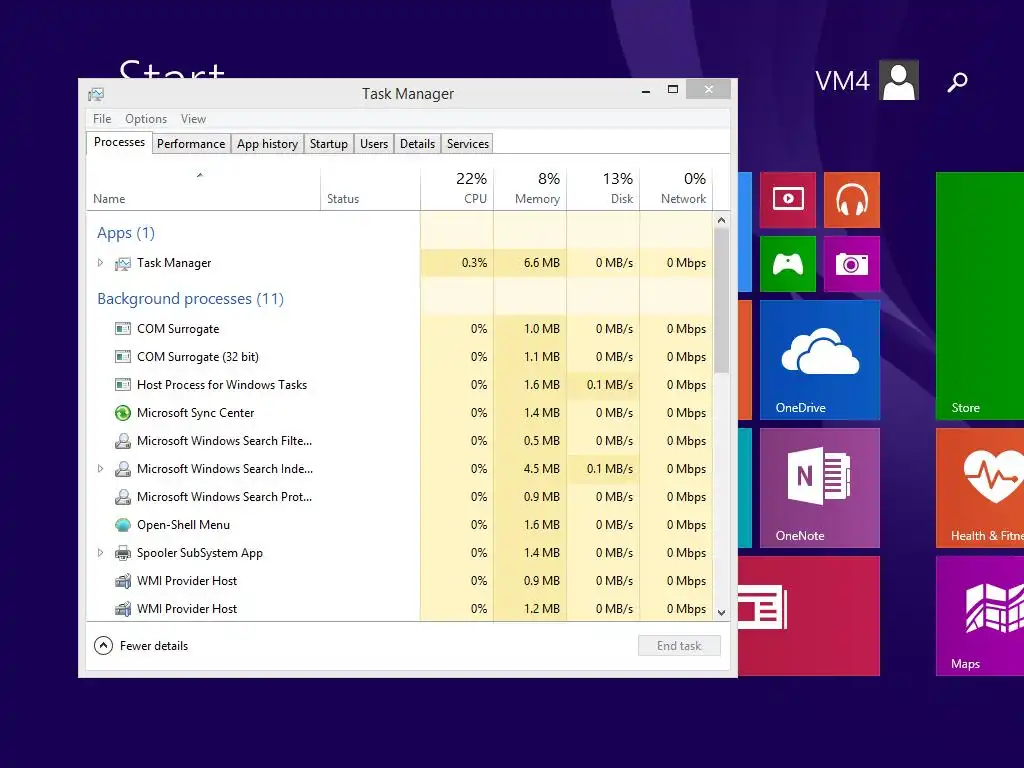This screenshot has height=768, width=1024.
Task: Click the 6.6 MB memory value
Action: (542, 263)
